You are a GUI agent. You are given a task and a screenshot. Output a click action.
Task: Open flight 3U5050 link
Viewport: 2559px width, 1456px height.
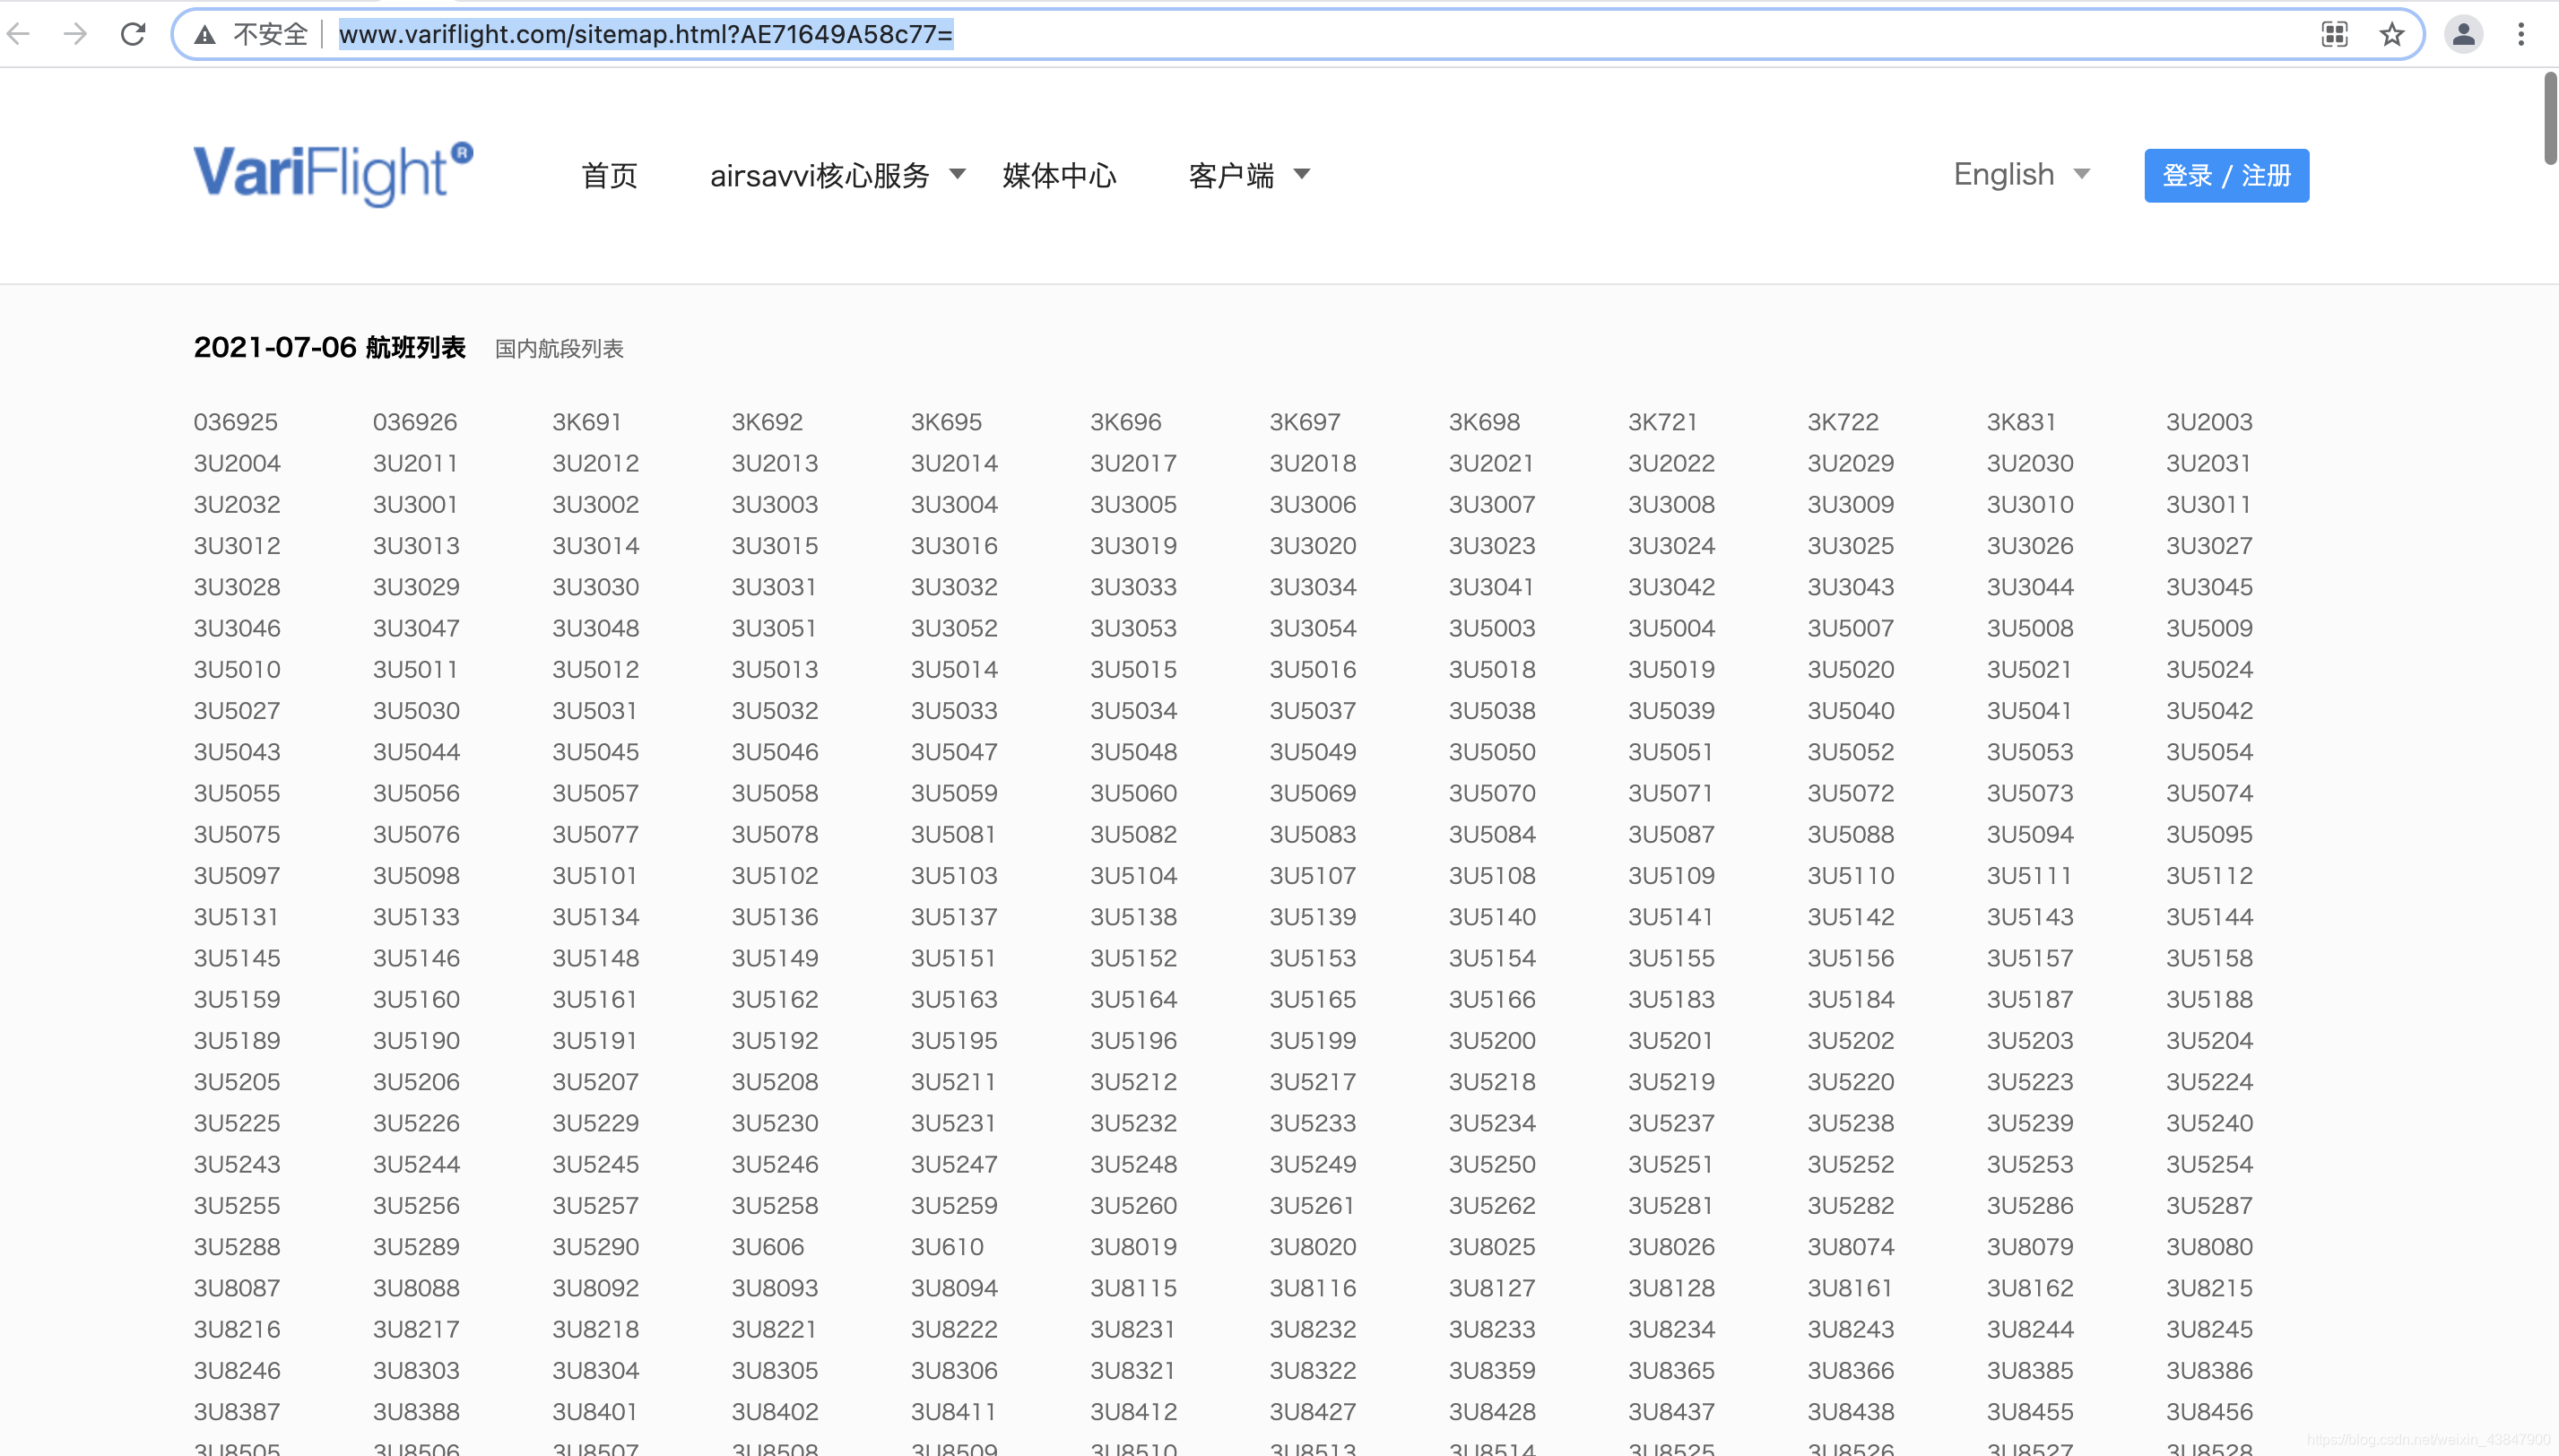(1492, 752)
